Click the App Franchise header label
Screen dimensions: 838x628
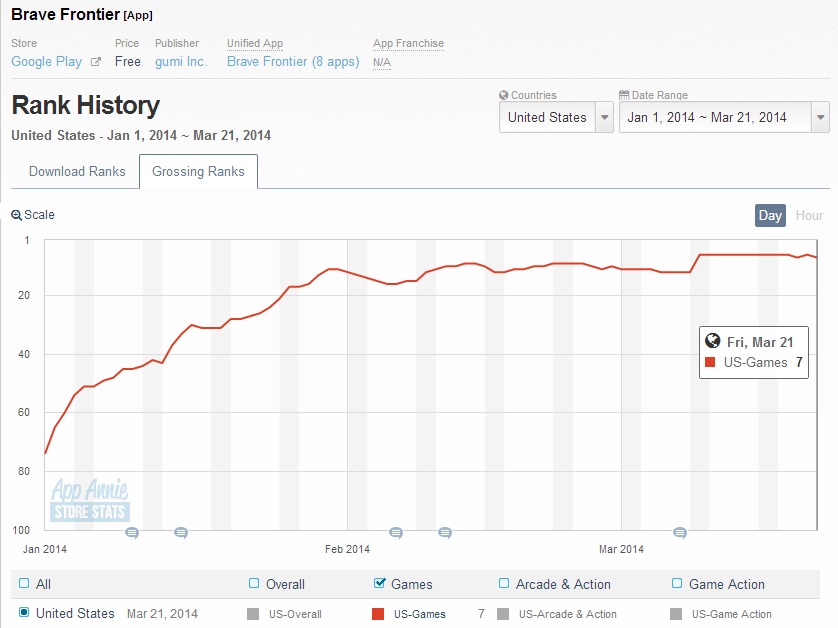[x=408, y=43]
